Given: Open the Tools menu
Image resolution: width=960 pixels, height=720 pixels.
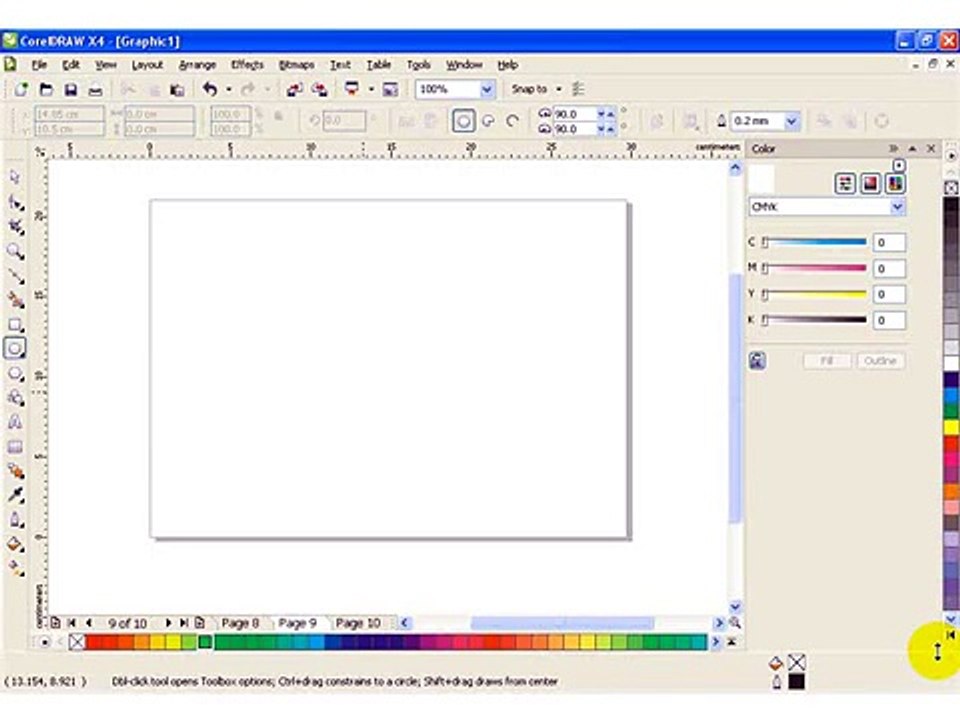Looking at the screenshot, I should click(419, 65).
